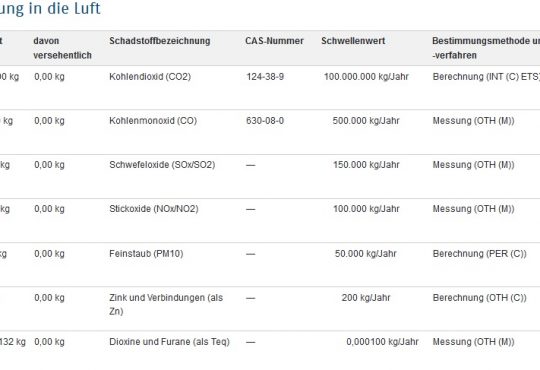Click the Schwellenwert column header
Screen dimensions: 540x370
coord(353,41)
